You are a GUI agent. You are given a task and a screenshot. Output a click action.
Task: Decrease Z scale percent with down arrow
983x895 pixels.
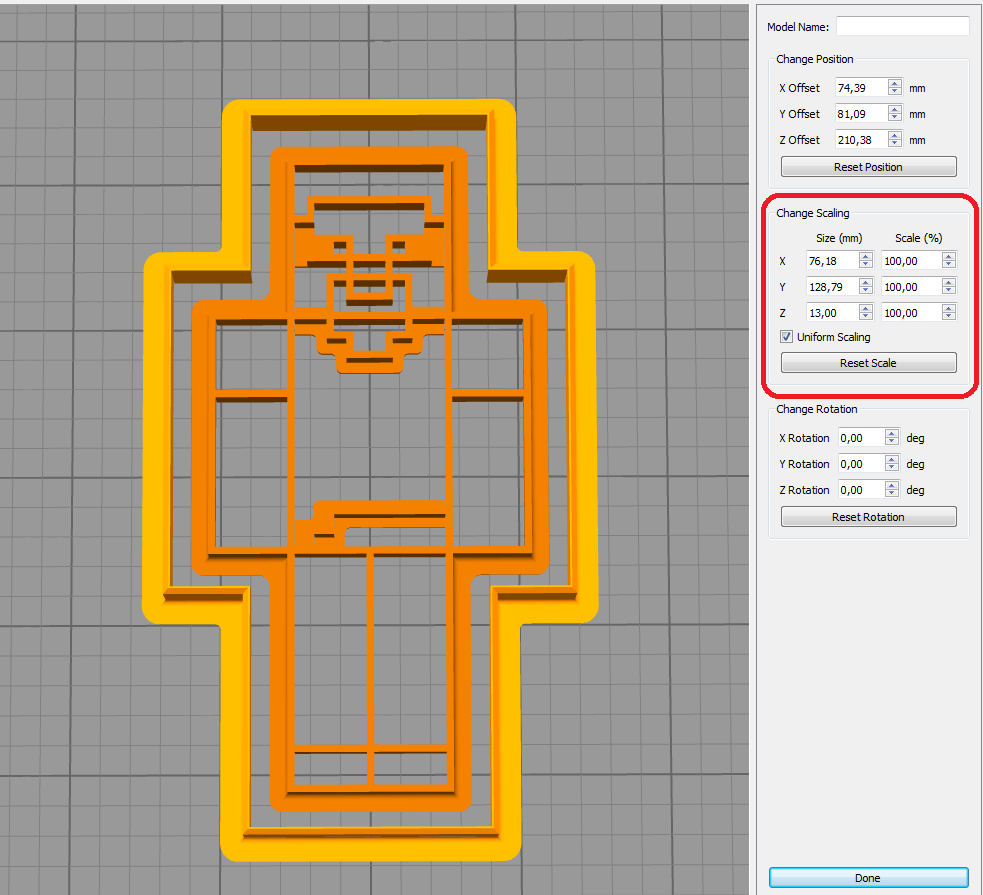tap(949, 317)
